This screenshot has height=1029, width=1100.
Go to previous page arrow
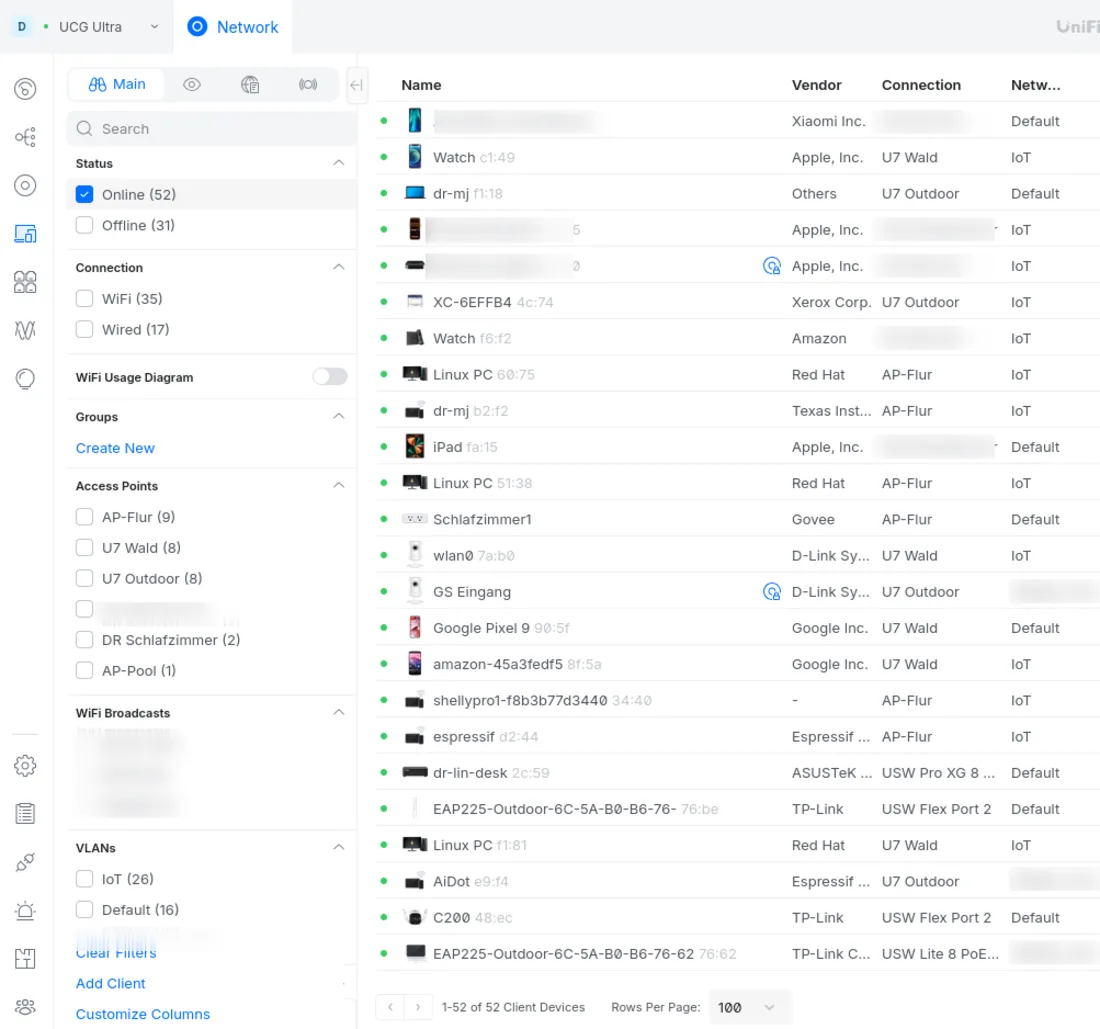390,1007
